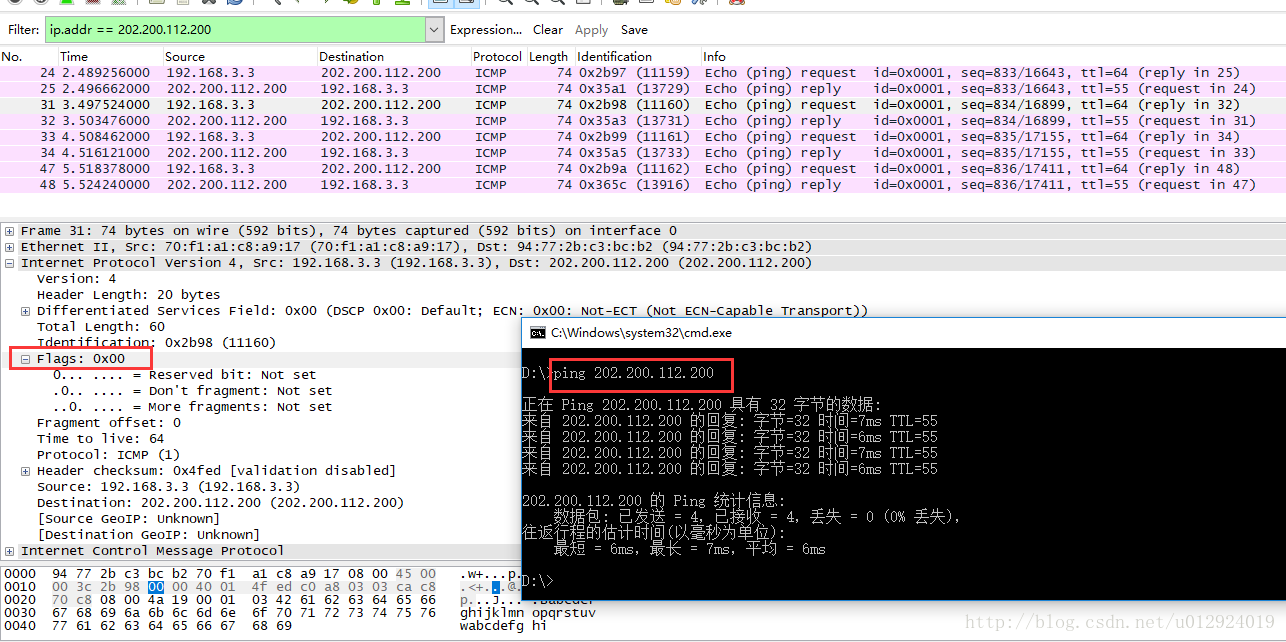This screenshot has width=1286, height=642.
Task: Sort by the Time column header
Action: [110, 57]
